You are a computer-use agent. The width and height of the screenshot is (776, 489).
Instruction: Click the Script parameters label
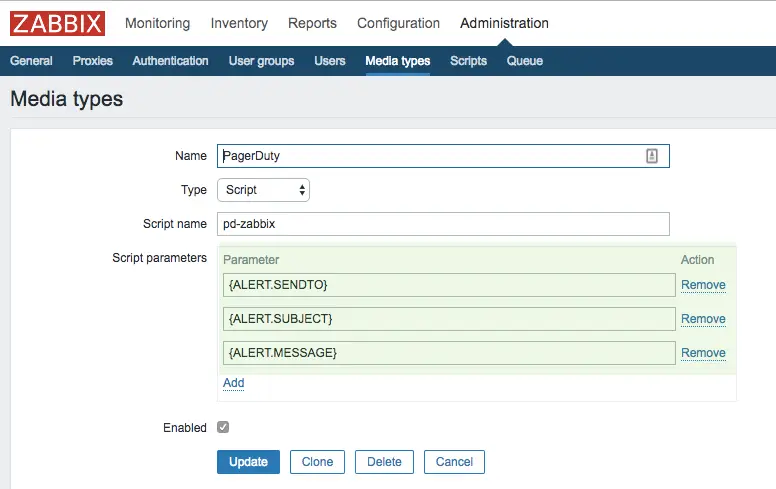(x=159, y=258)
